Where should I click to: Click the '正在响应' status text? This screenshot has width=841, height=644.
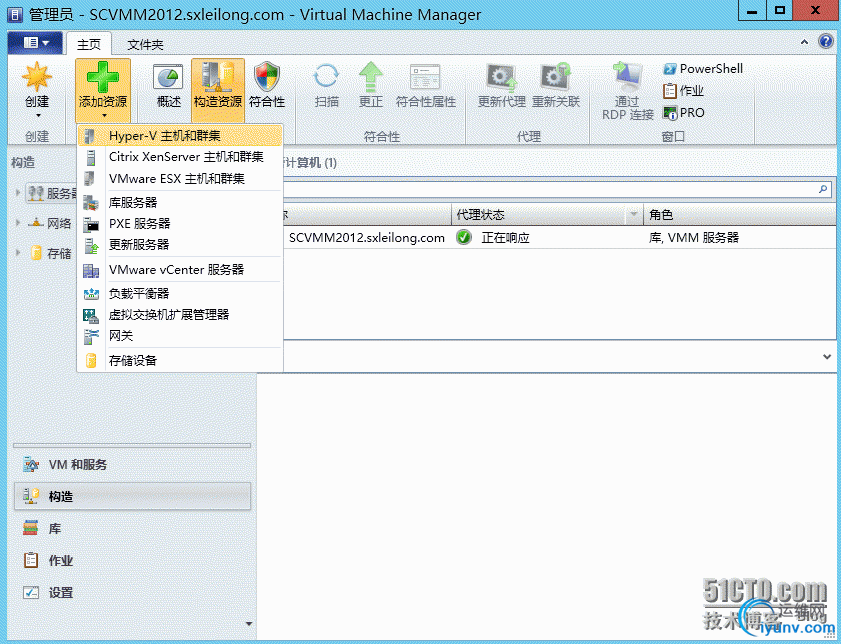click(505, 238)
